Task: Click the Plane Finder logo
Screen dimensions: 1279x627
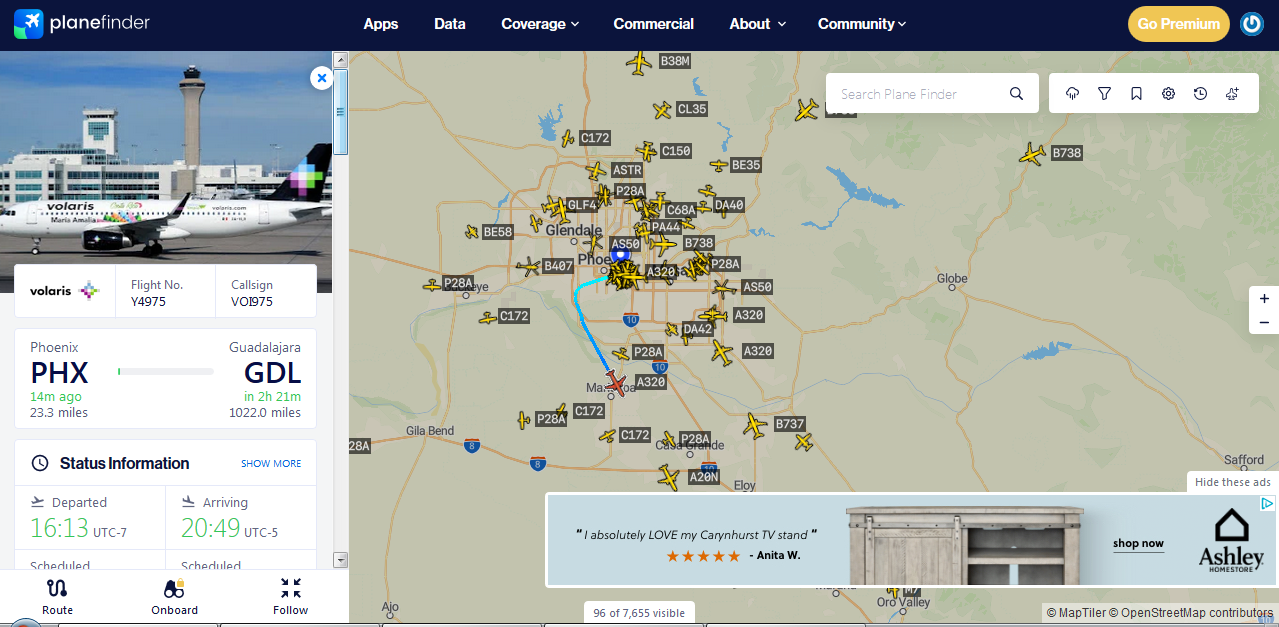Action: [x=82, y=23]
